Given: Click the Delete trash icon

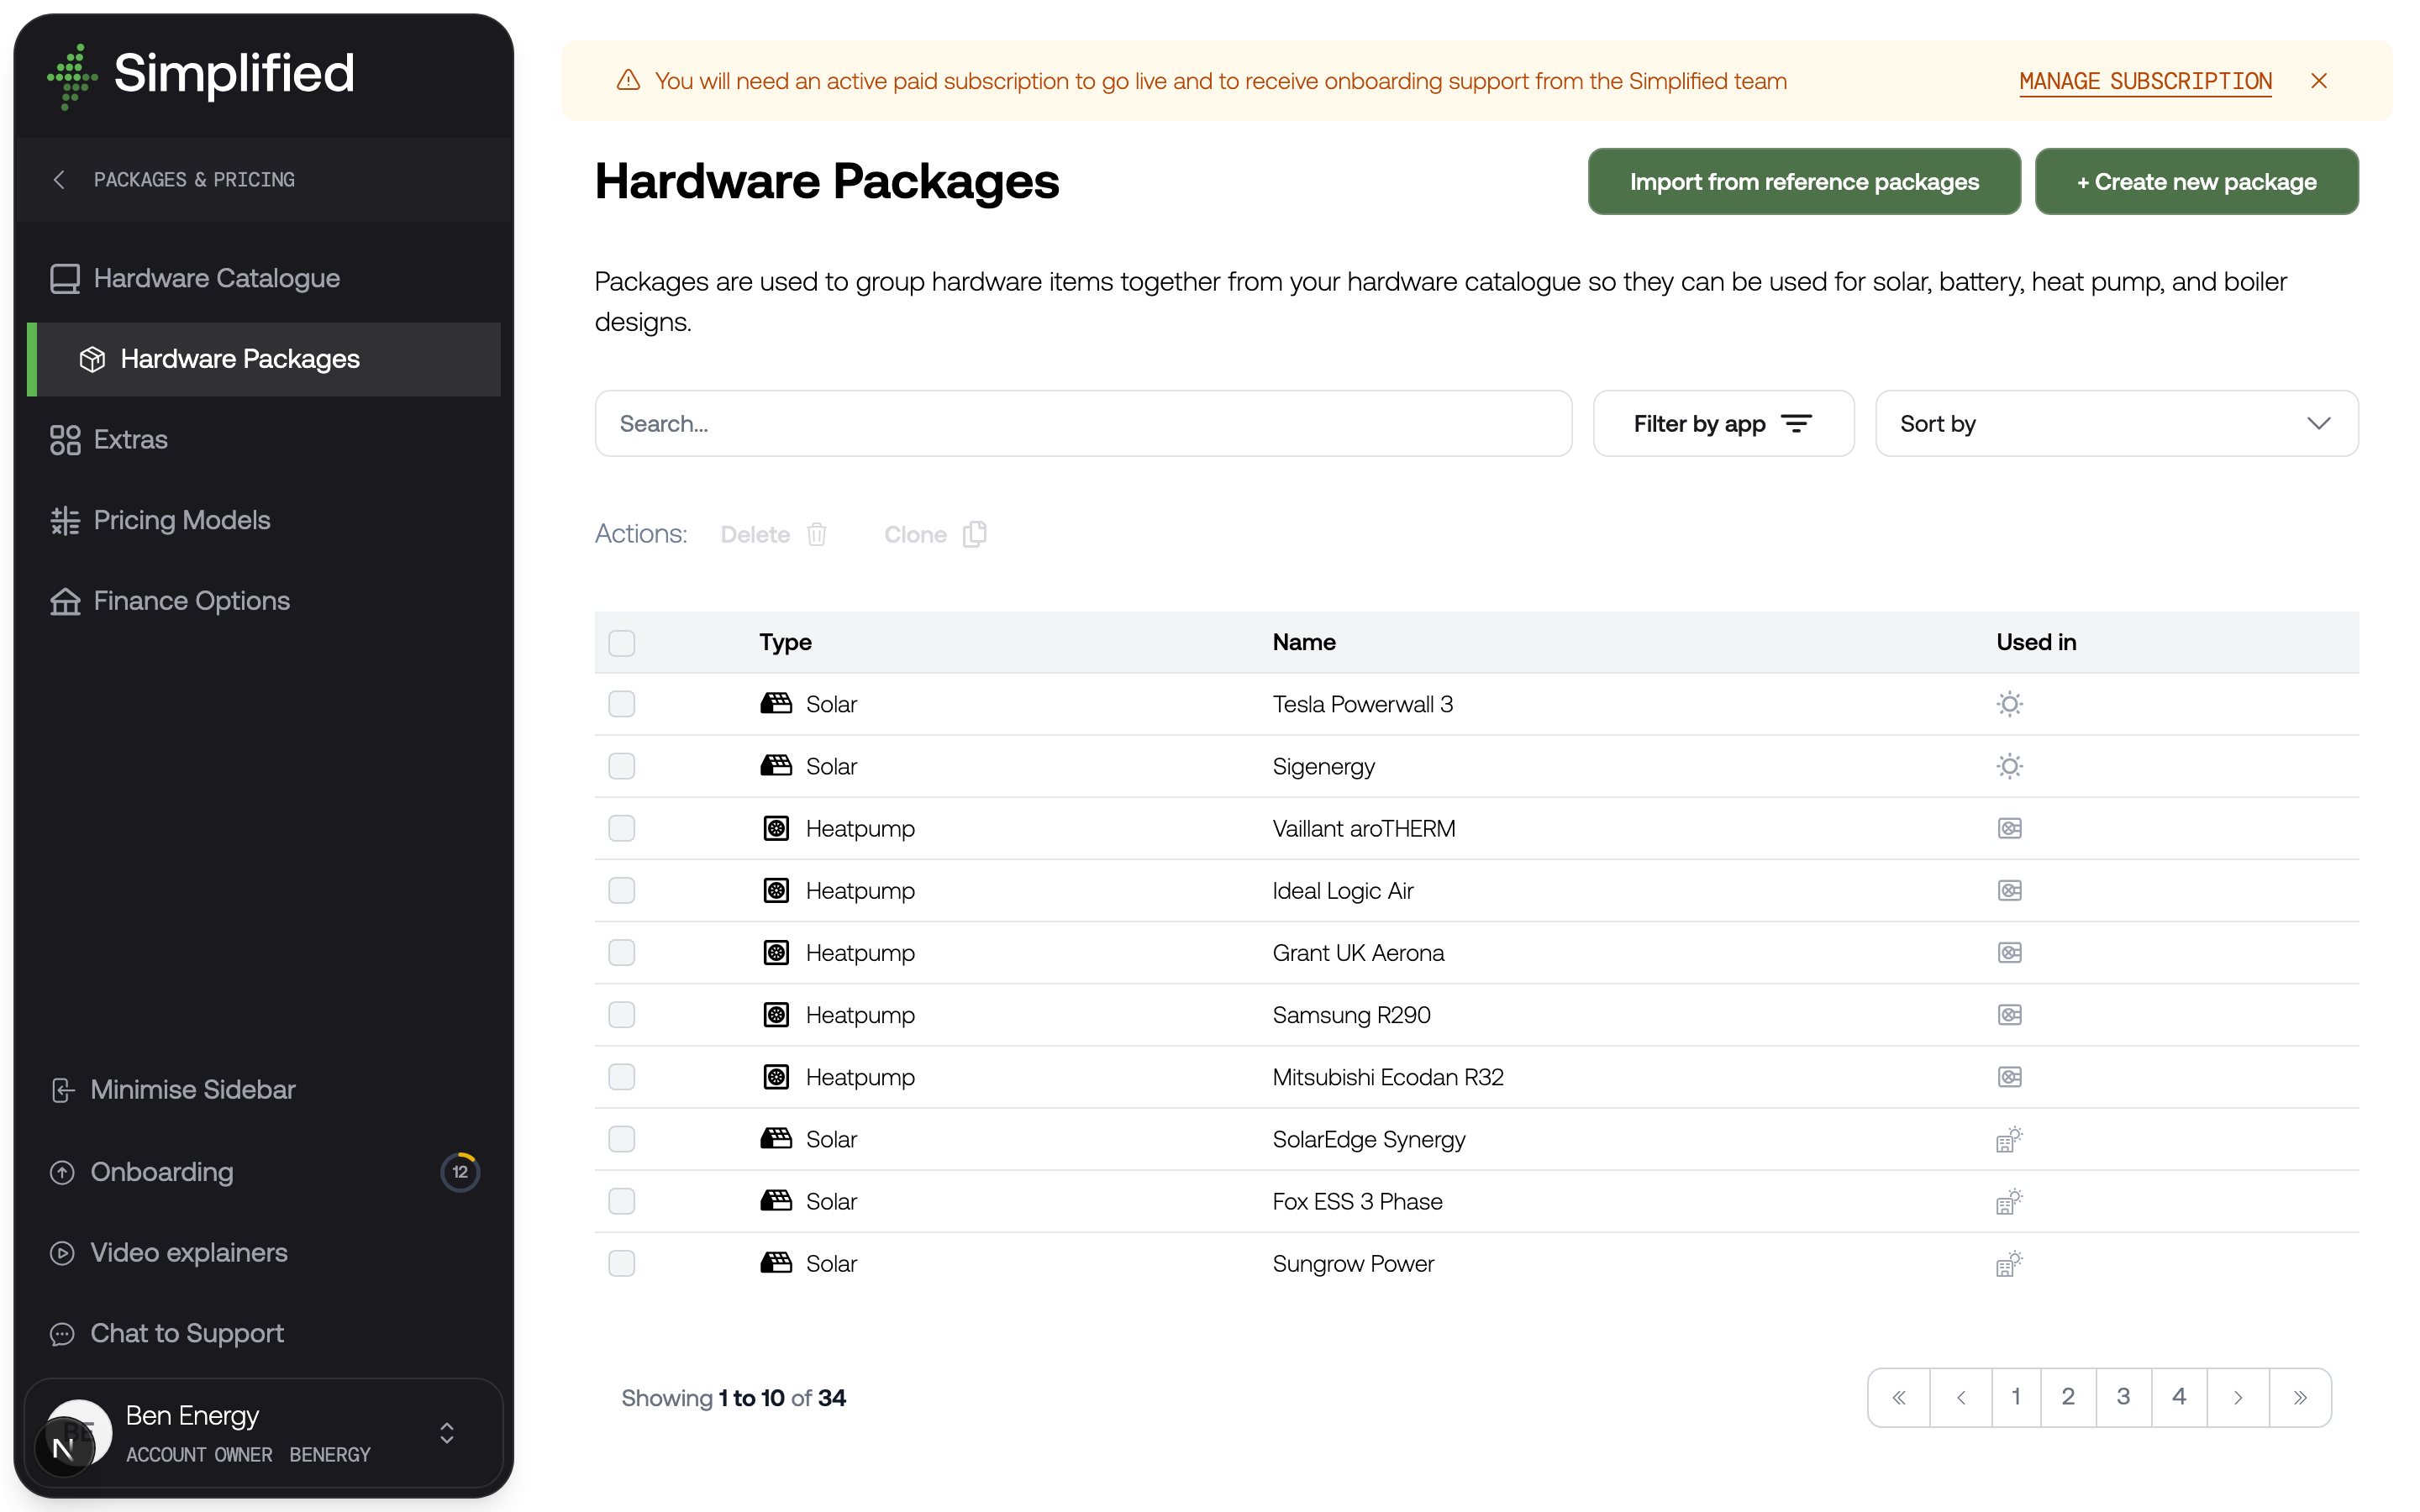Looking at the screenshot, I should (817, 534).
